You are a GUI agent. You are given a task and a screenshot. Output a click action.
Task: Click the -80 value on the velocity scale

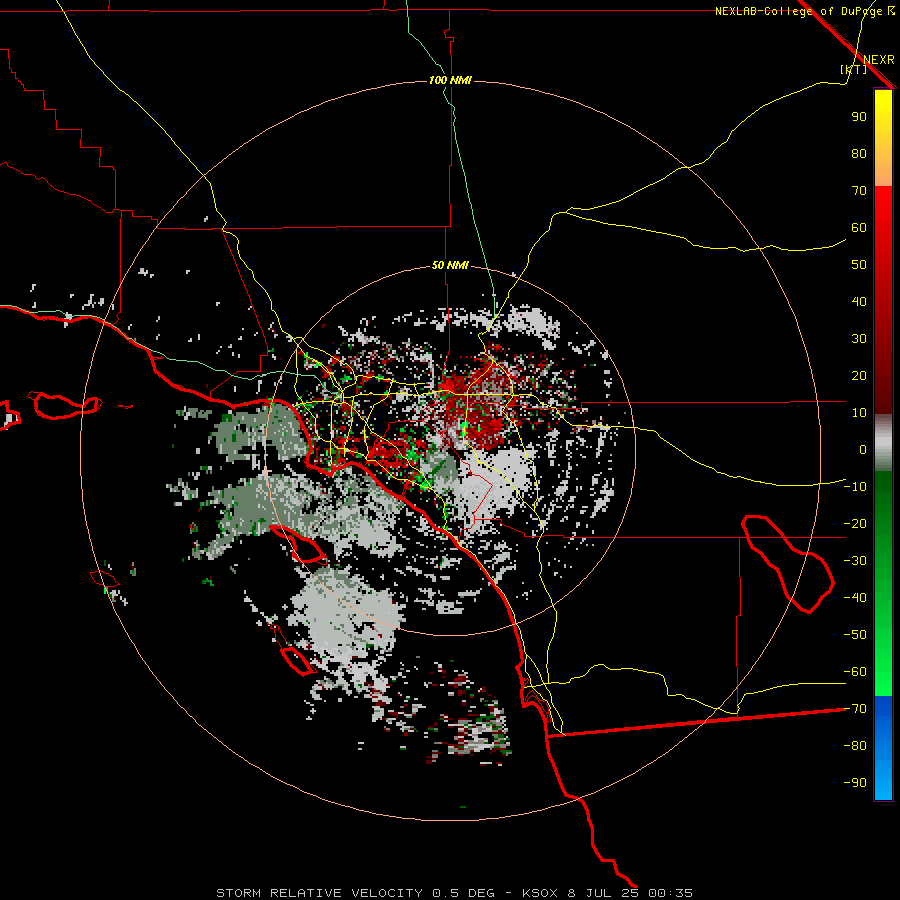pyautogui.click(x=855, y=746)
